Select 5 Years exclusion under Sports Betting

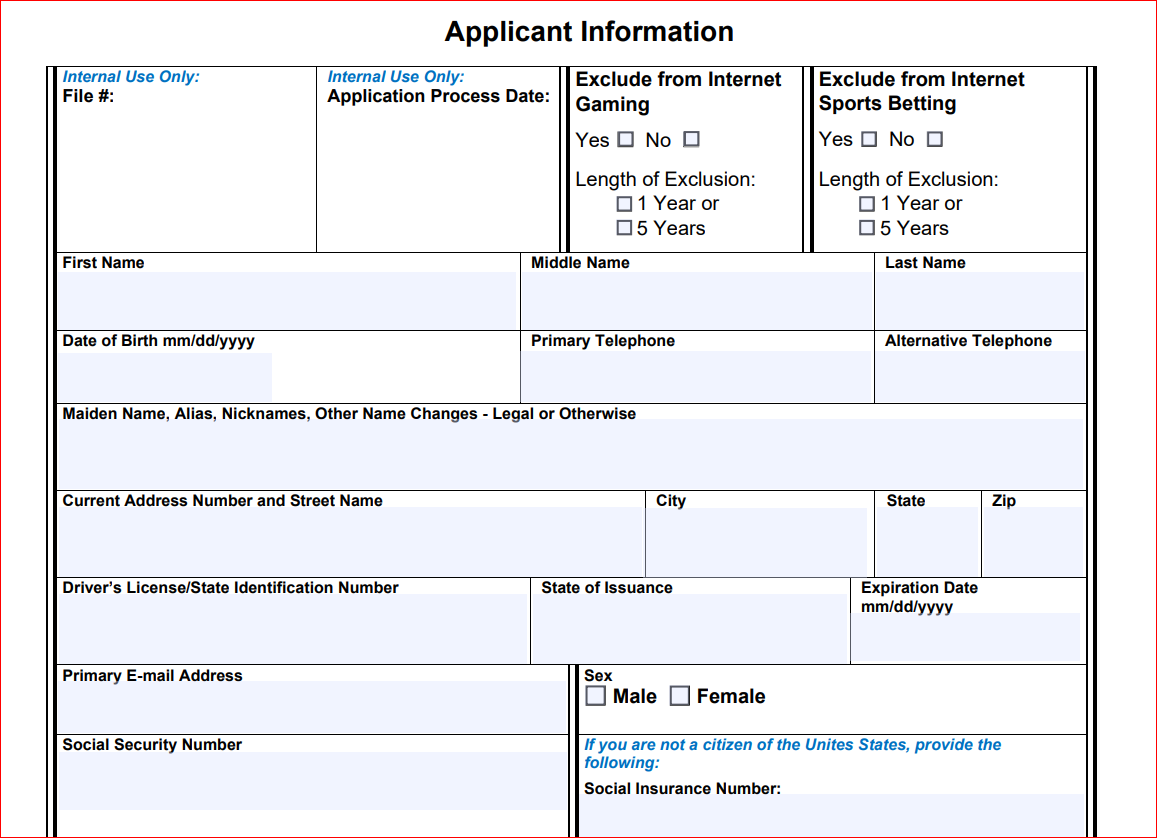(x=866, y=227)
